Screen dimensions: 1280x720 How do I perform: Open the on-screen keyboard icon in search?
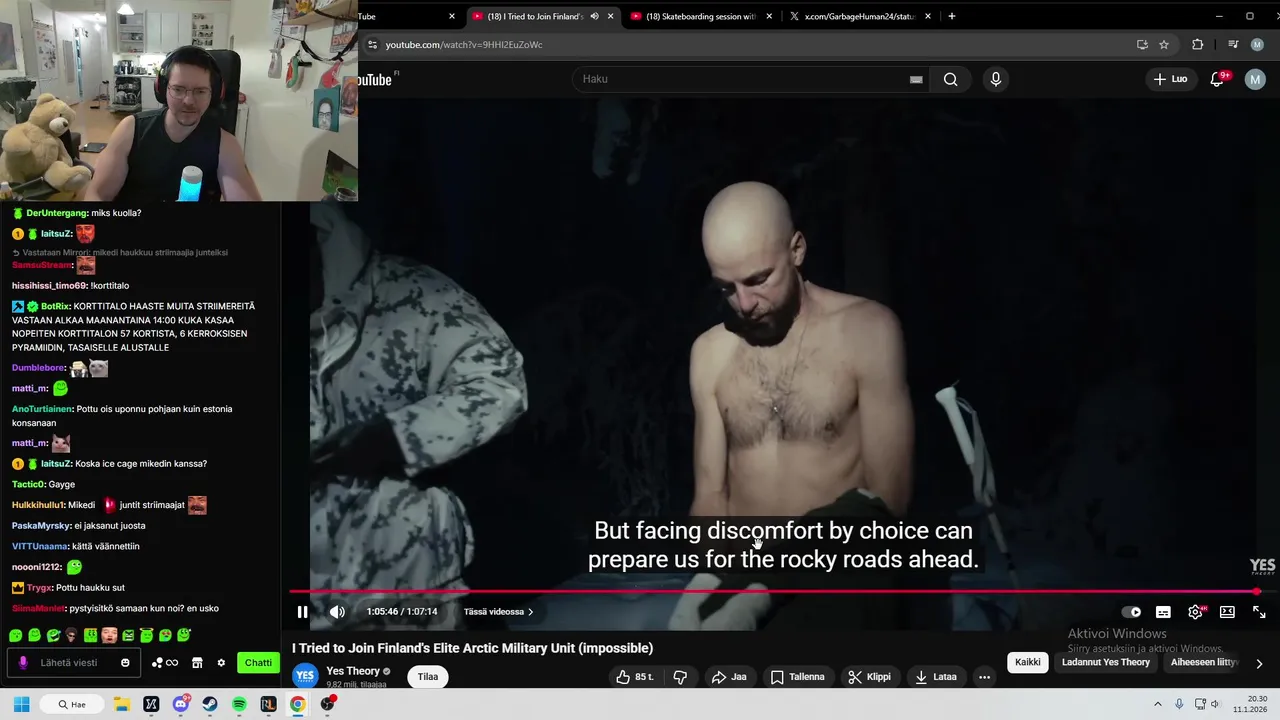pyautogui.click(x=916, y=79)
